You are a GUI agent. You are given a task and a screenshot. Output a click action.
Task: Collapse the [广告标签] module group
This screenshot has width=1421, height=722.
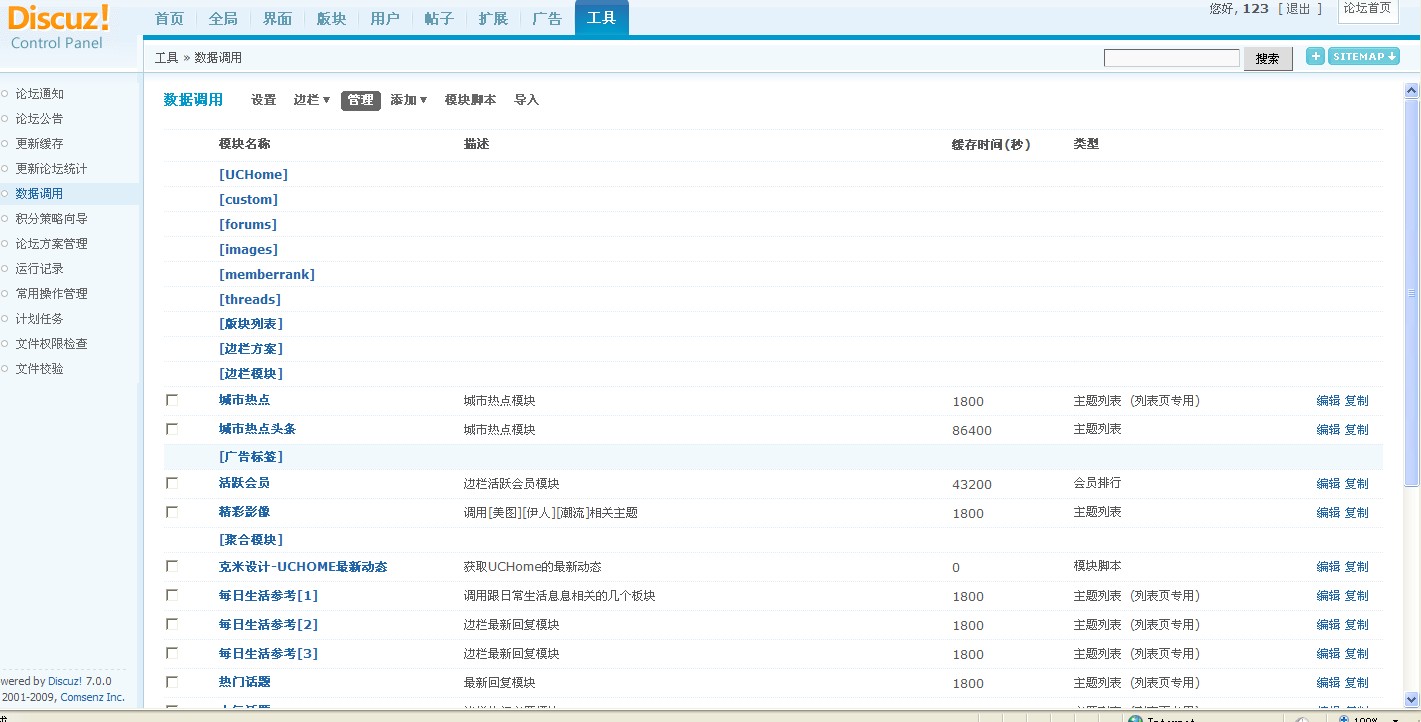point(251,457)
